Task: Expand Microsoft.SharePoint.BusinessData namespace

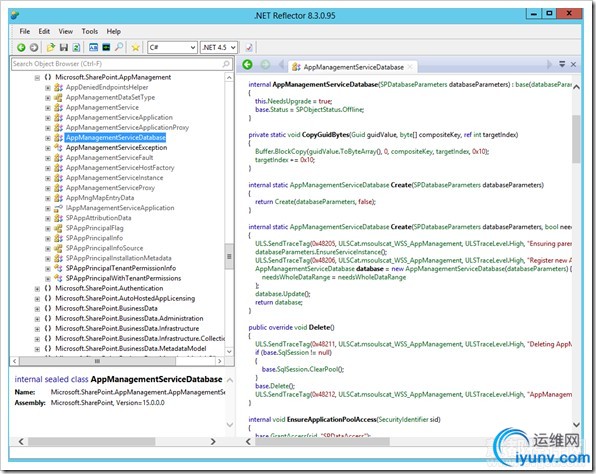Action: (37, 309)
